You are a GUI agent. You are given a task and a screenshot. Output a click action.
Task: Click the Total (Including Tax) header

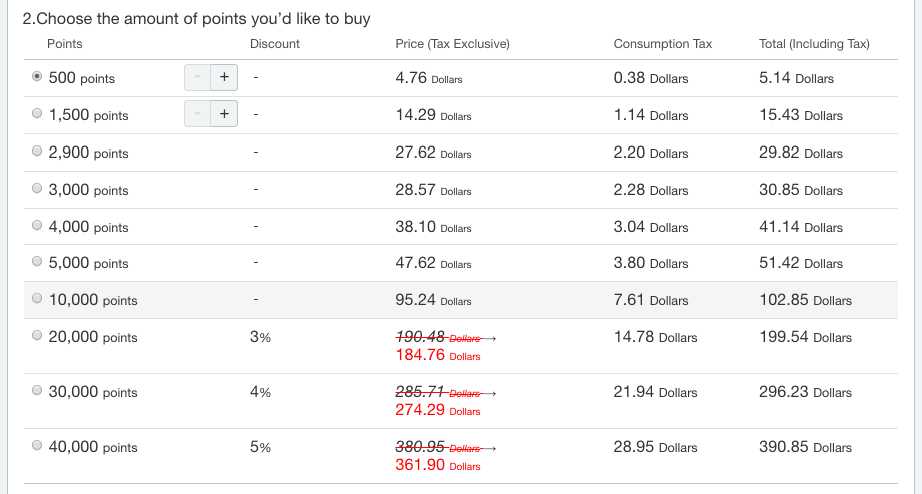tap(814, 44)
